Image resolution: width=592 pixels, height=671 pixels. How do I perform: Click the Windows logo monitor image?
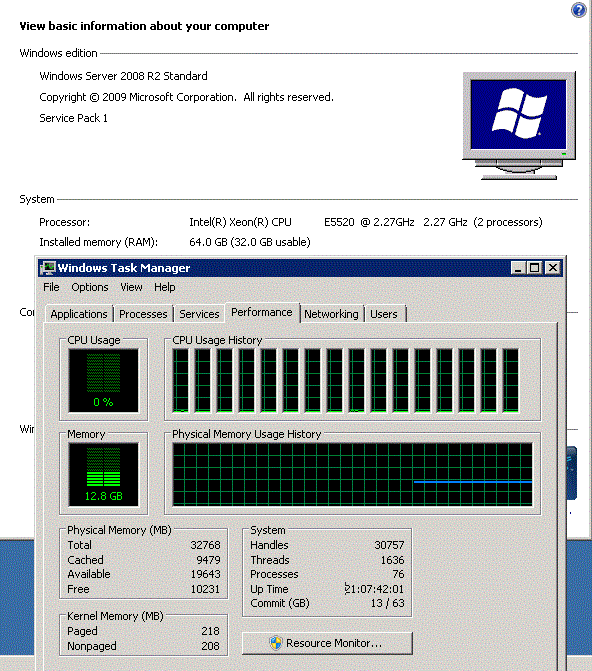(x=519, y=125)
